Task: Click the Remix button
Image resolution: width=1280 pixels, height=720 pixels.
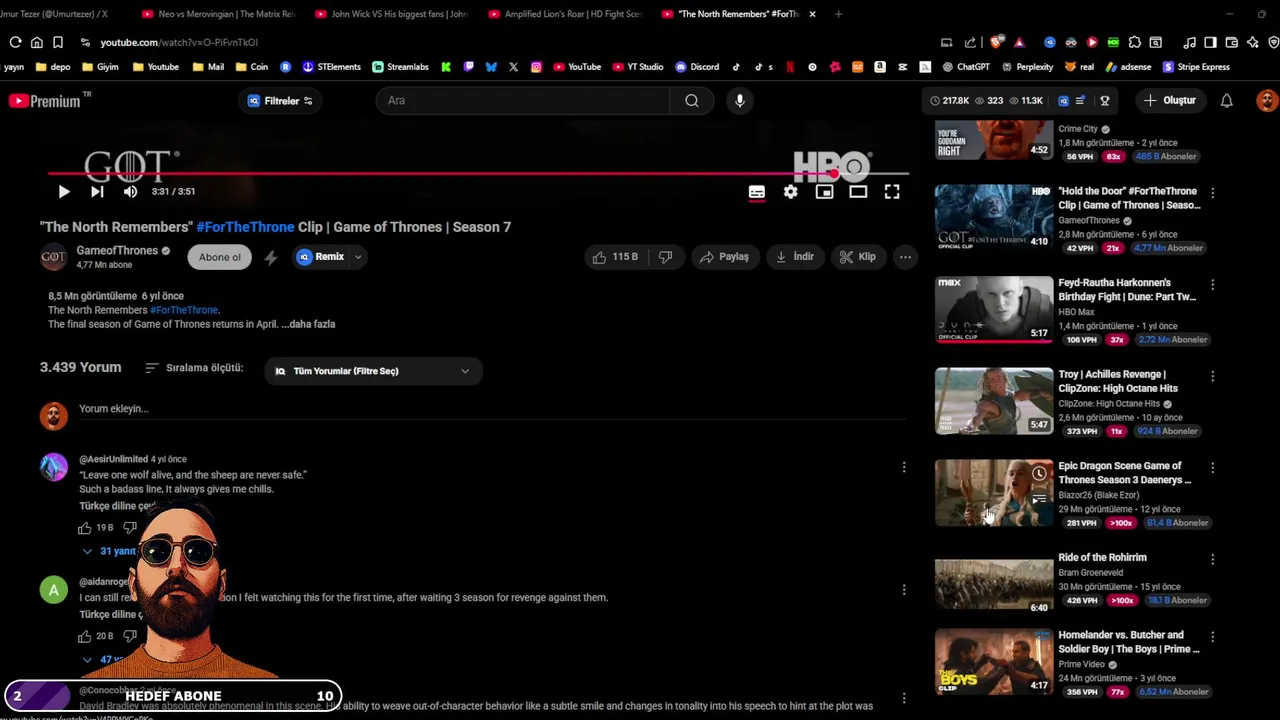Action: [x=321, y=257]
